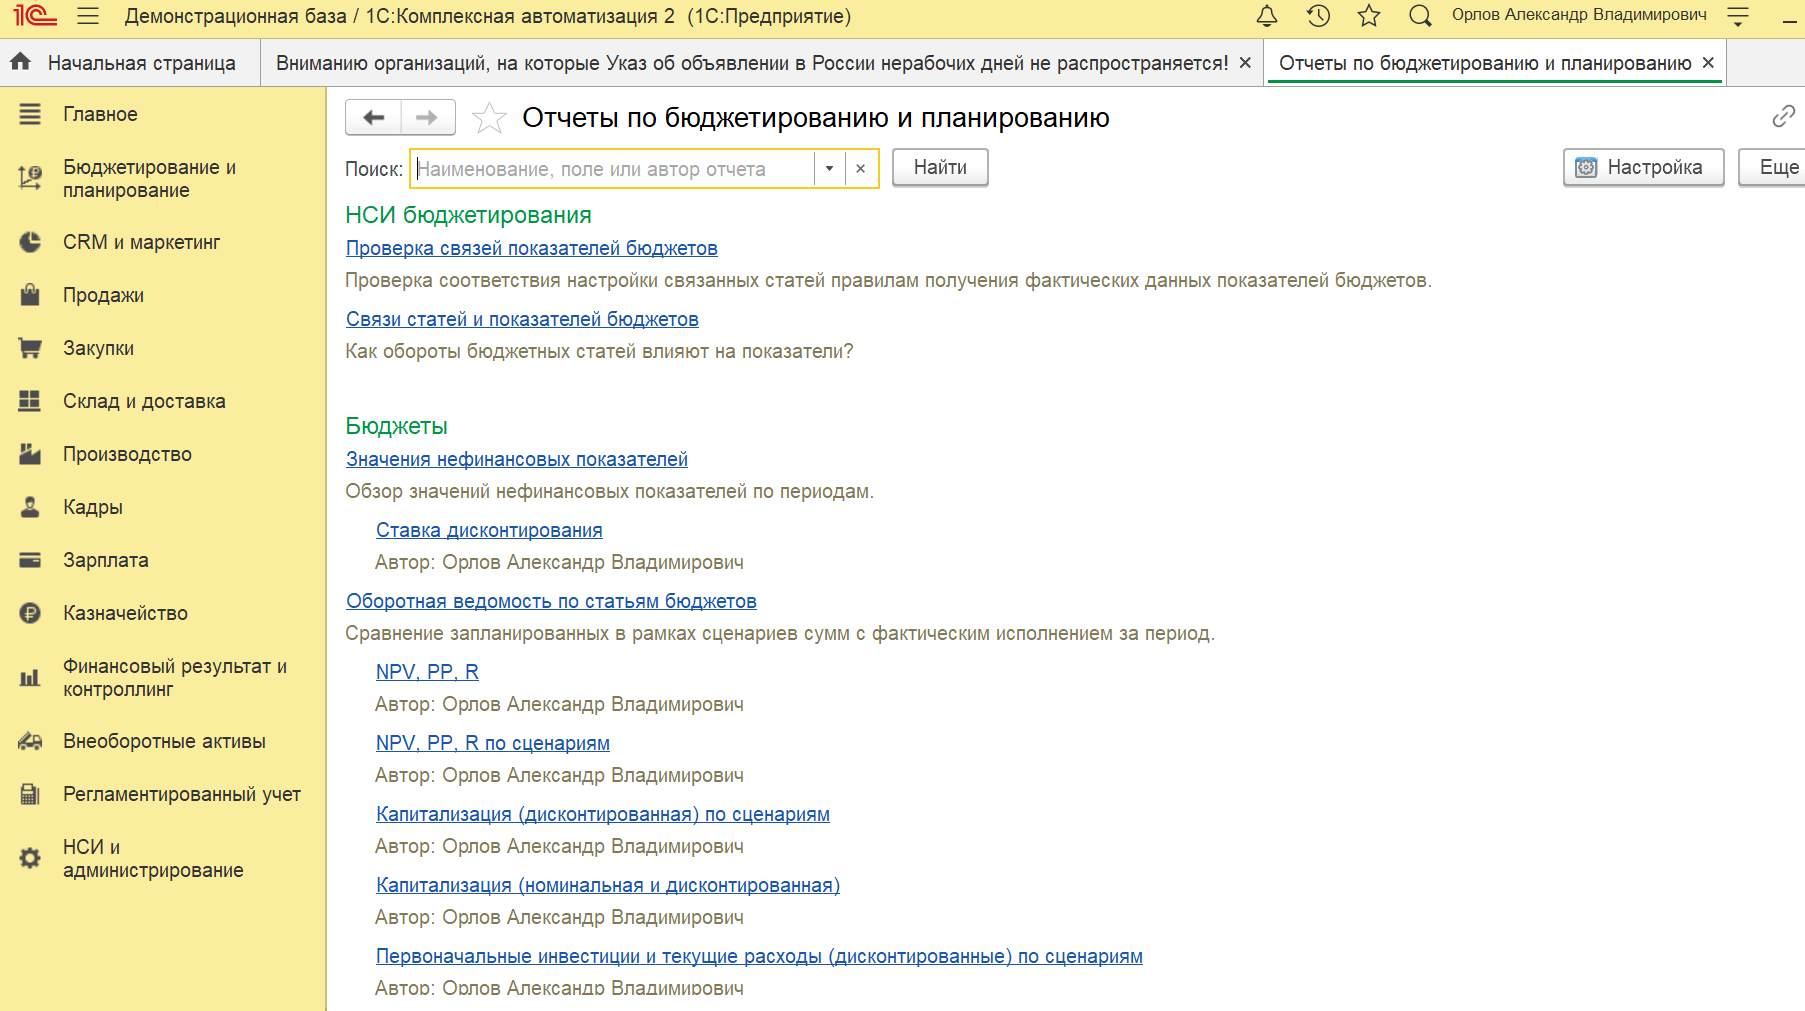Image resolution: width=1805 pixels, height=1011 pixels.
Task: Open Регламентированный учет calculator icon
Action: [x=30, y=794]
